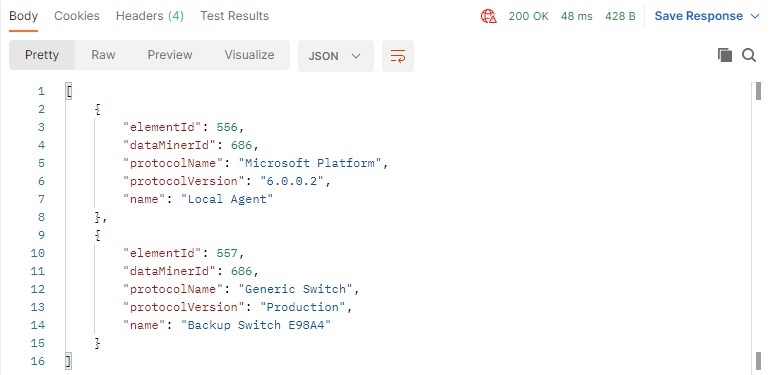Click the "Microsoft Platform" value
The image size is (772, 375).
[x=310, y=163]
